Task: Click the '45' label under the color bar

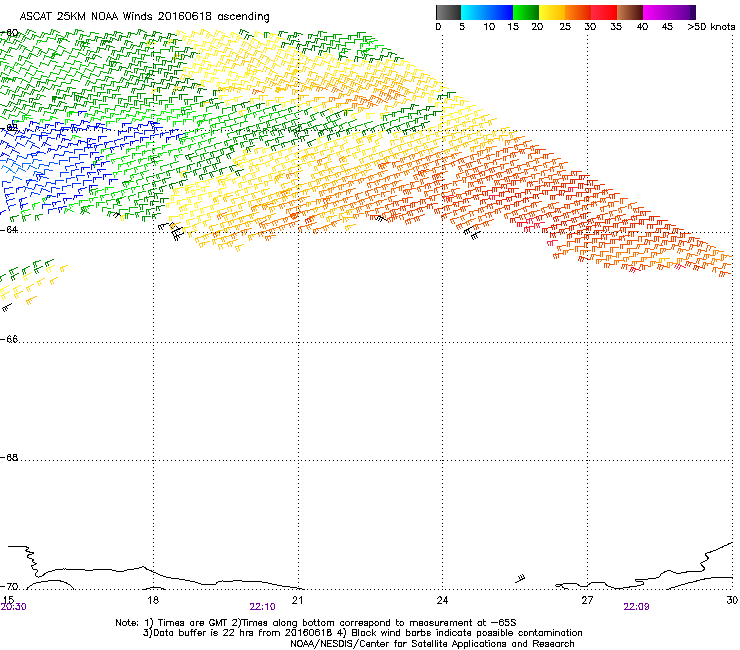Action: click(667, 27)
